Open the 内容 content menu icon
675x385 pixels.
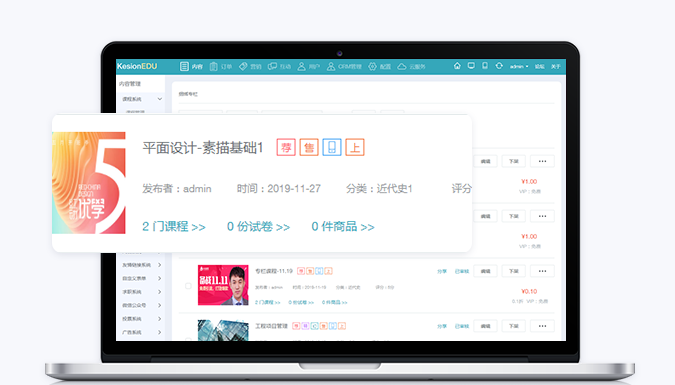(x=184, y=66)
